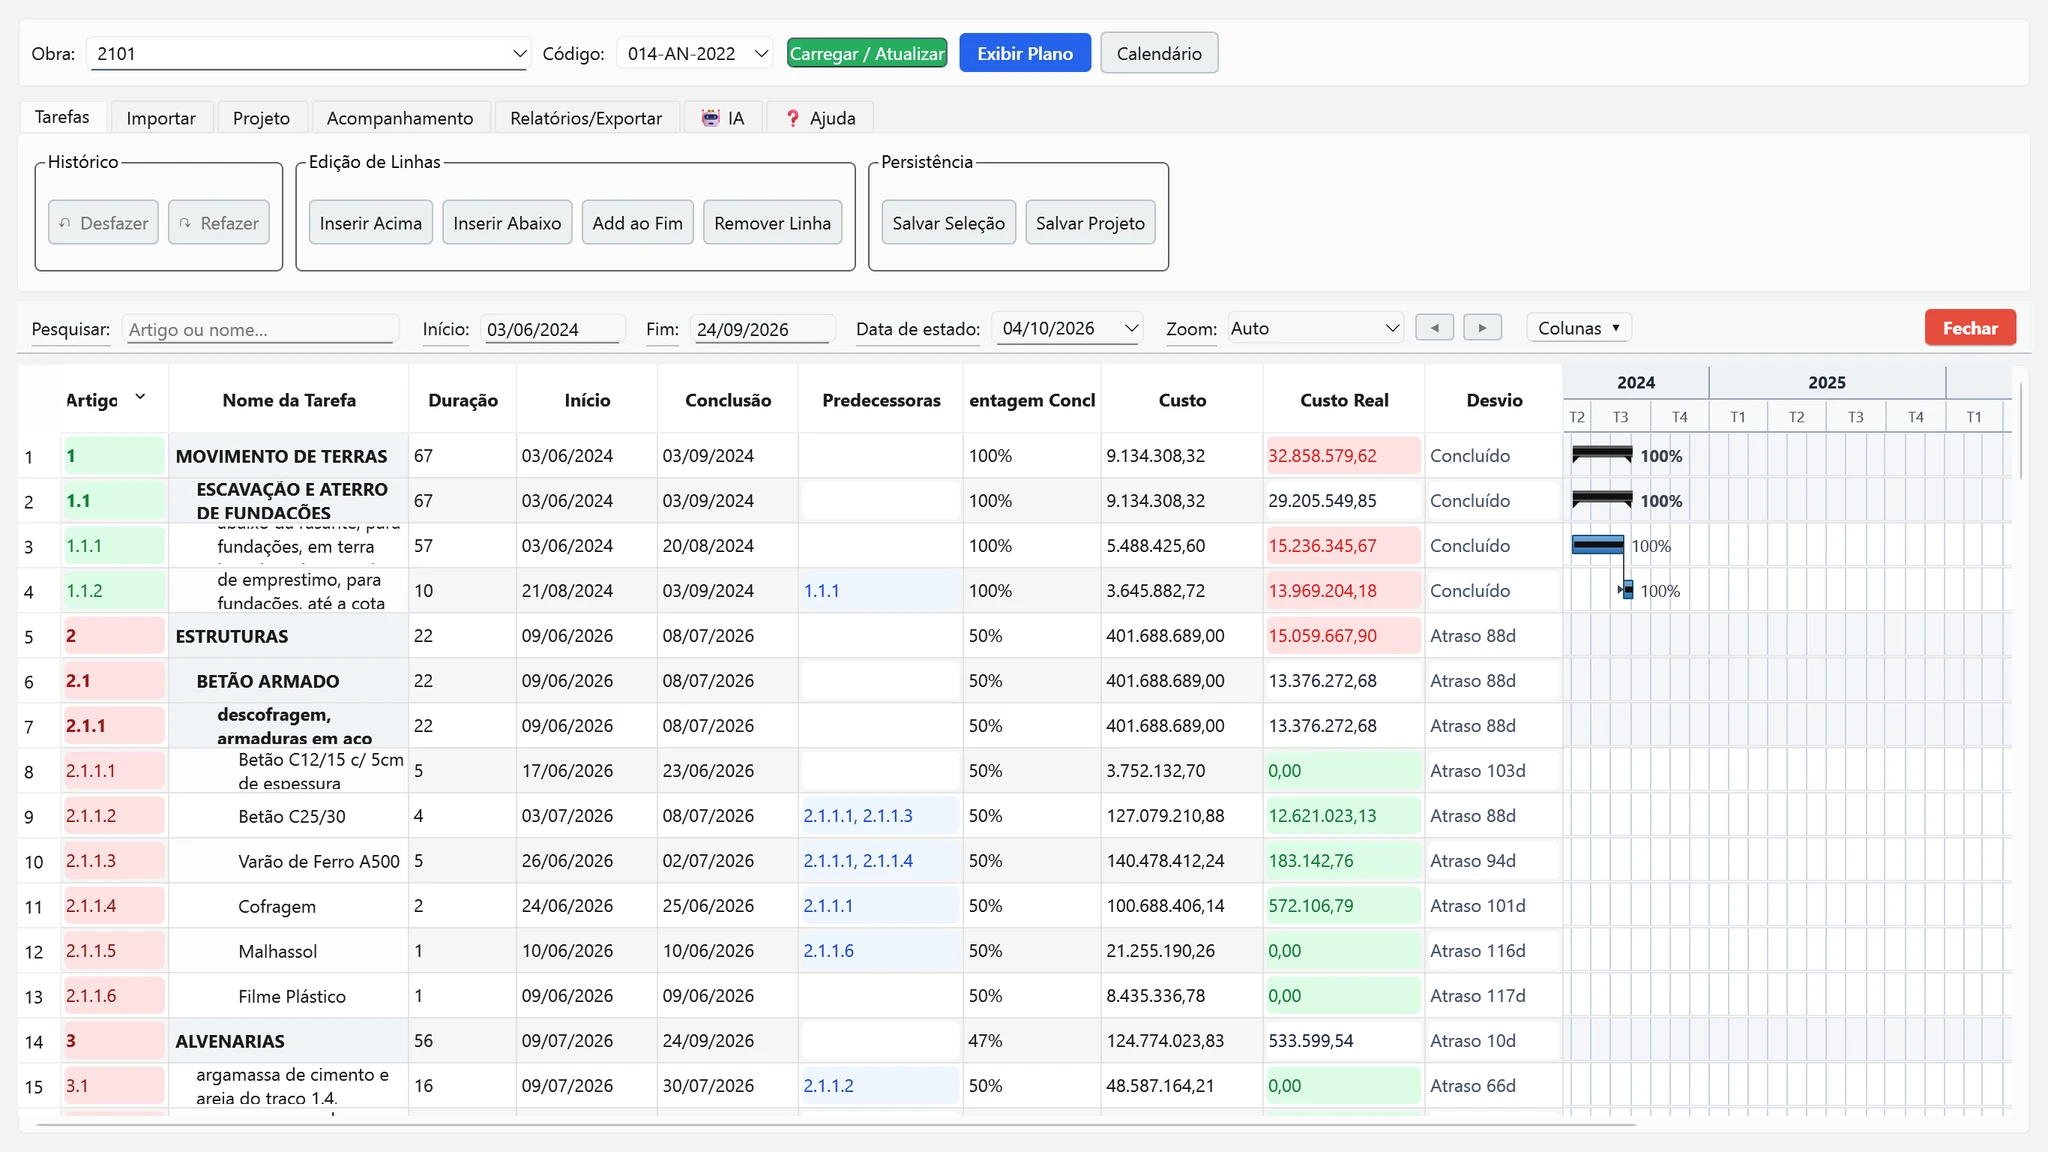Click Artigo cell 2.1.1.2
The width and height of the screenshot is (2048, 1152).
[x=114, y=816]
